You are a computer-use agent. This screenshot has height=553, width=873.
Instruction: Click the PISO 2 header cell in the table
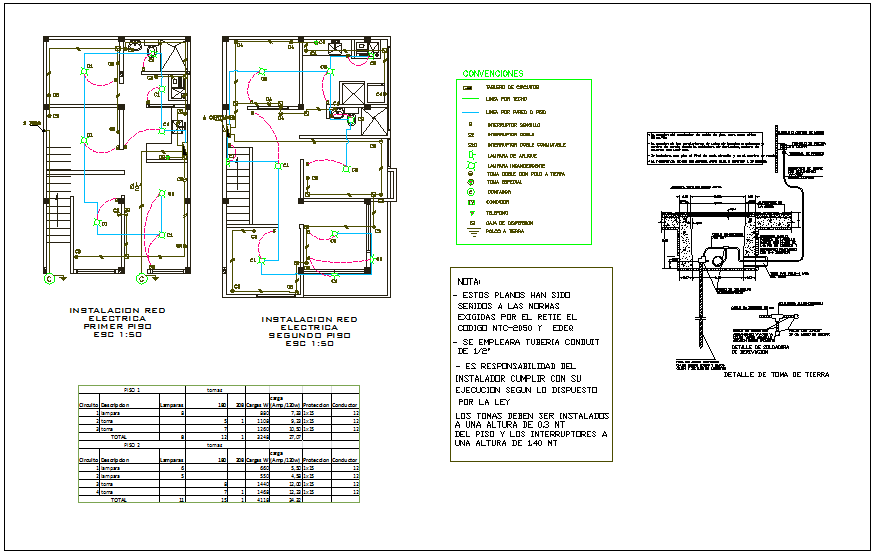(132, 445)
